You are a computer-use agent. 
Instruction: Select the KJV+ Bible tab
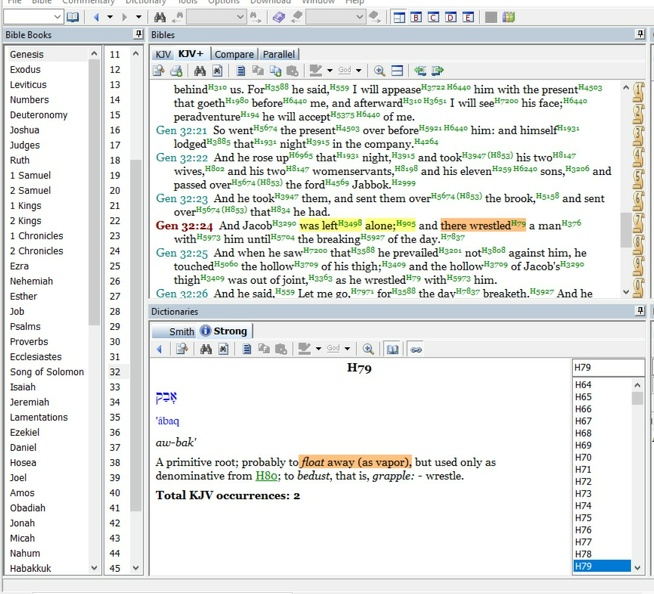pyautogui.click(x=191, y=54)
